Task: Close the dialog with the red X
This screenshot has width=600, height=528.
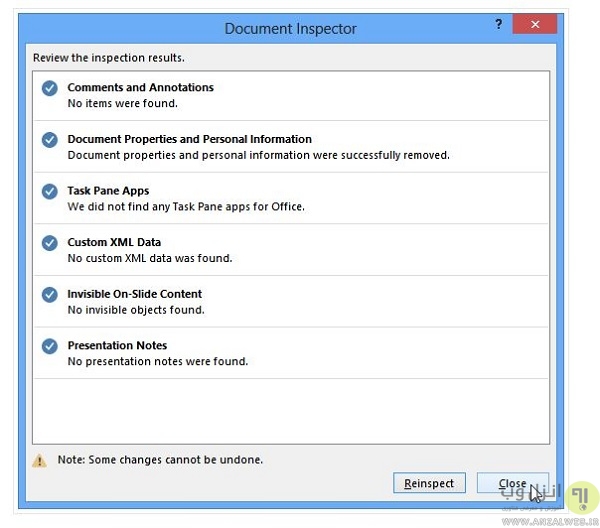Action: pyautogui.click(x=535, y=25)
